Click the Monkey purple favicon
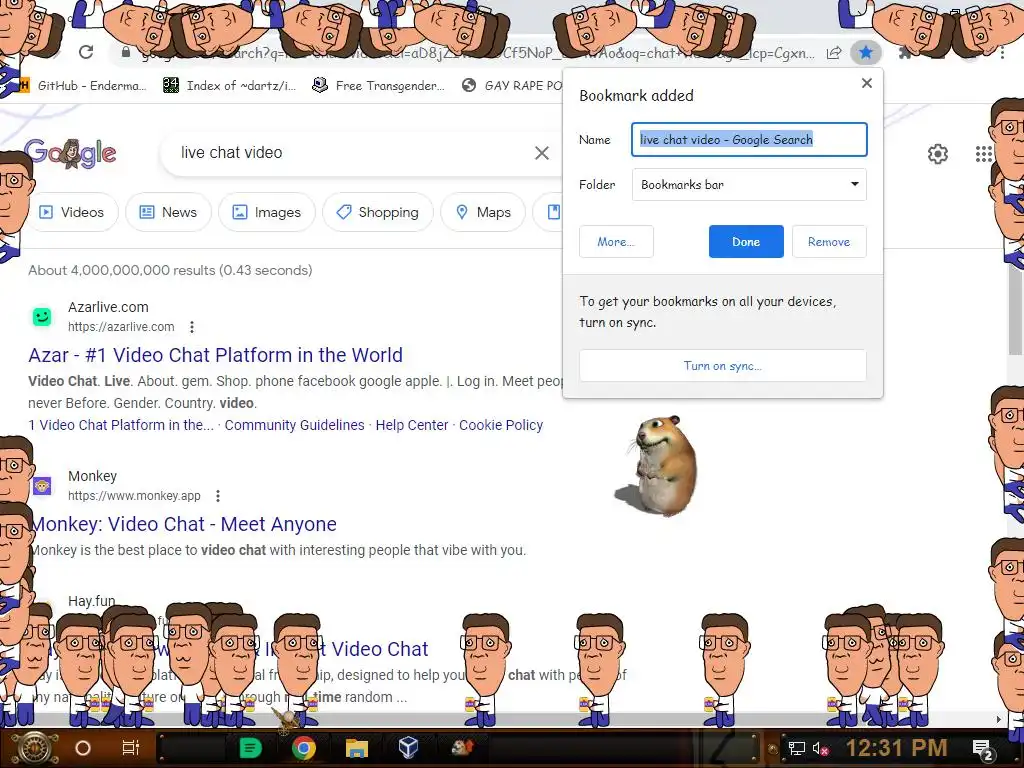1024x768 pixels. tap(42, 486)
